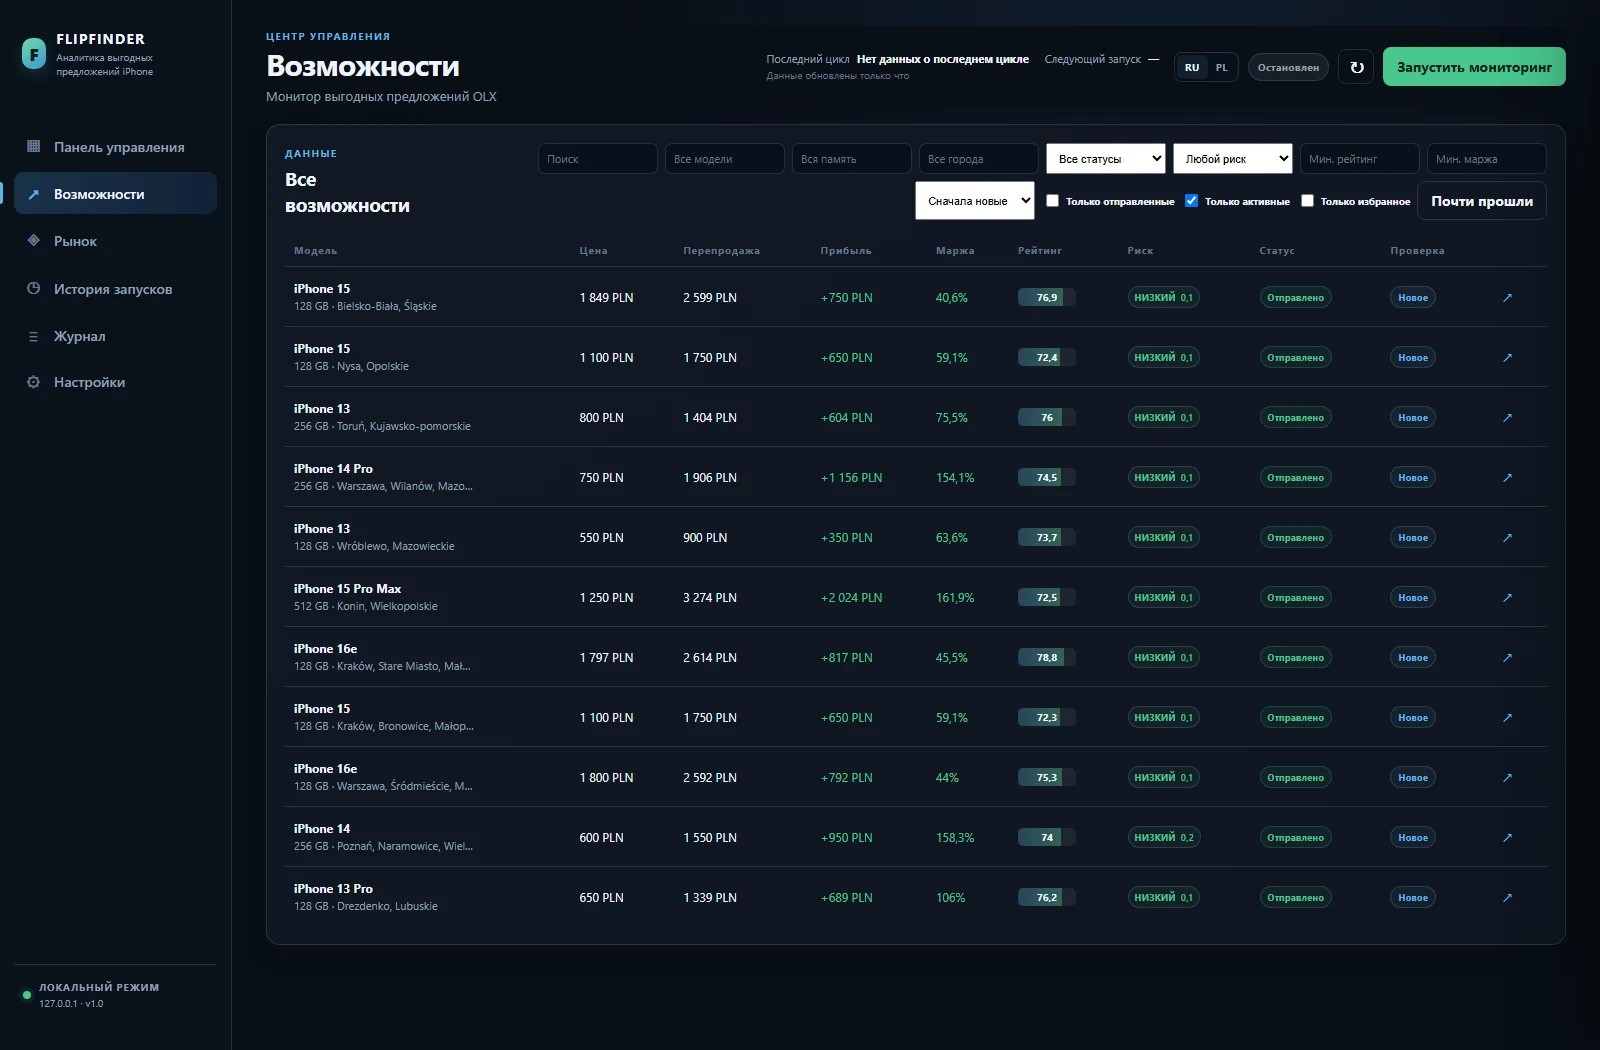Enable the Только избранное checkbox
The height and width of the screenshot is (1050, 1600).
point(1307,200)
